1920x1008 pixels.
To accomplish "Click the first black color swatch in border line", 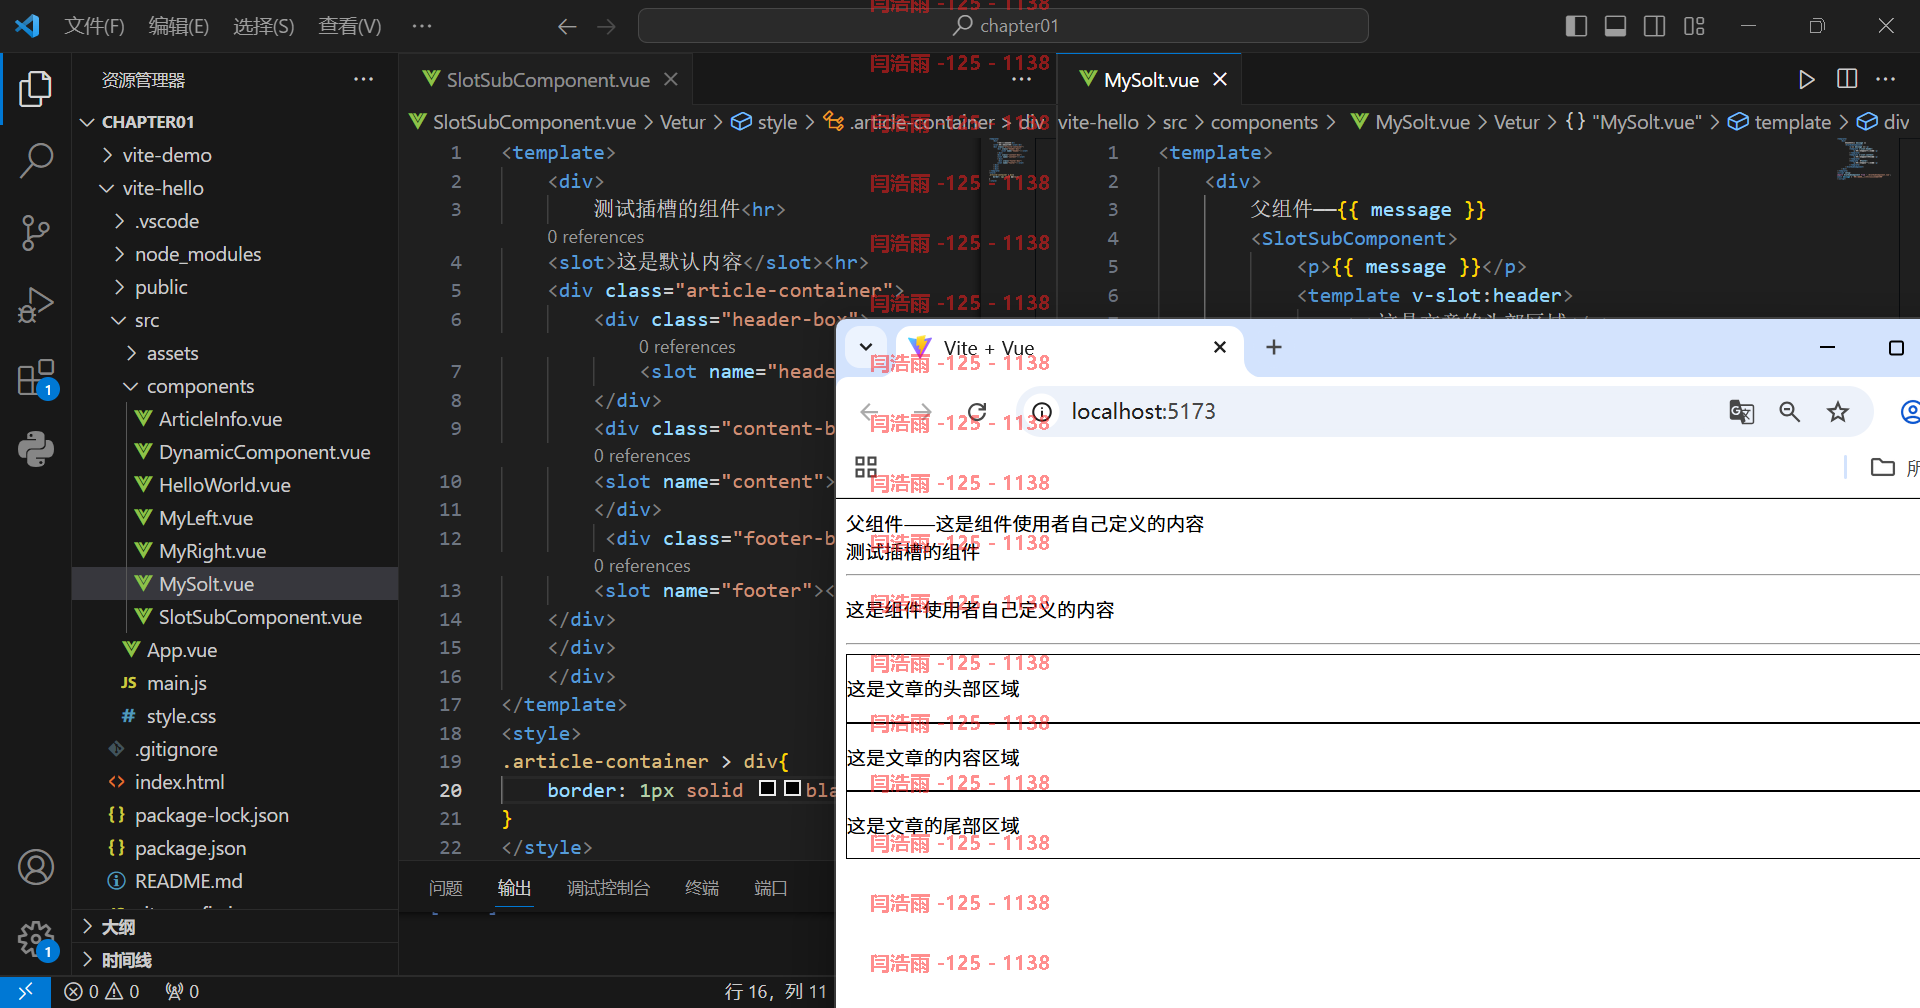I will click(767, 788).
